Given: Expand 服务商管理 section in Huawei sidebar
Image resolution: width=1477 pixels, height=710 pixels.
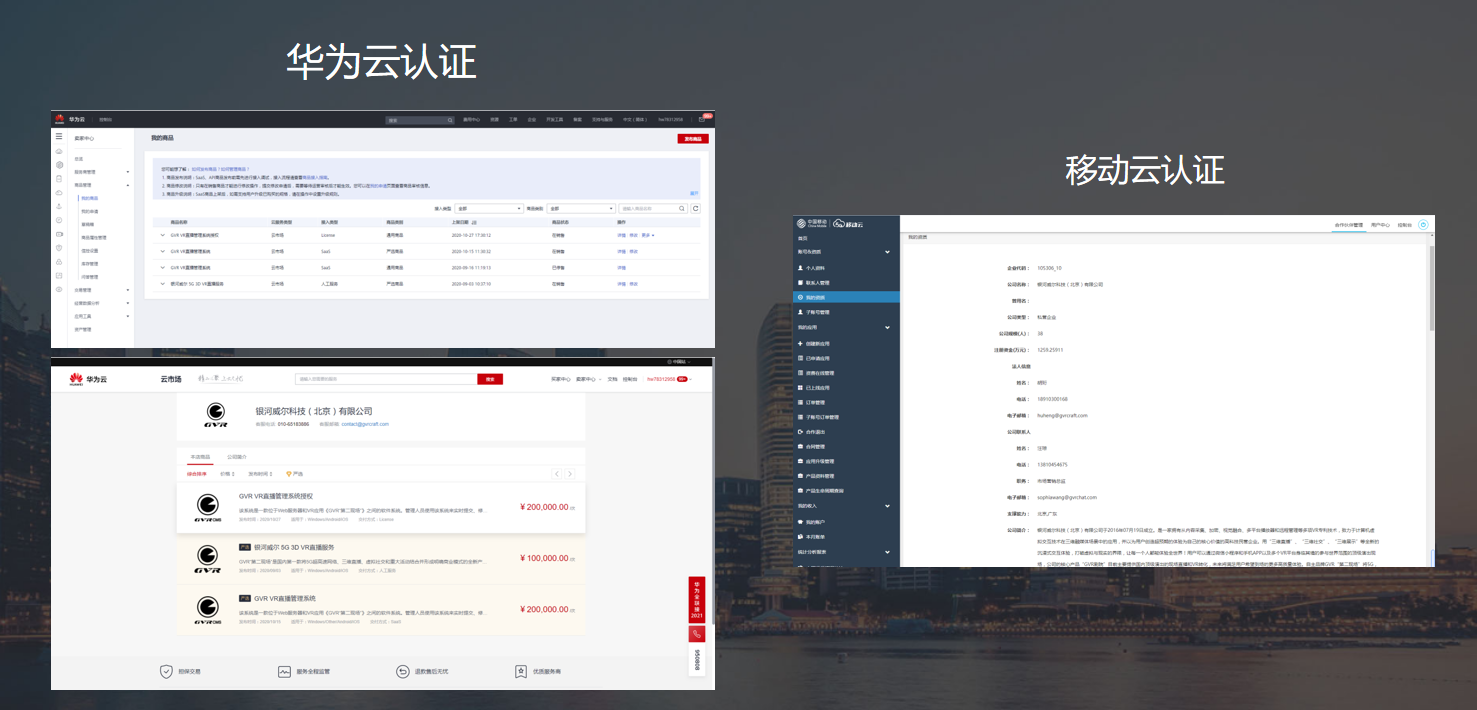Looking at the screenshot, I should [128, 172].
